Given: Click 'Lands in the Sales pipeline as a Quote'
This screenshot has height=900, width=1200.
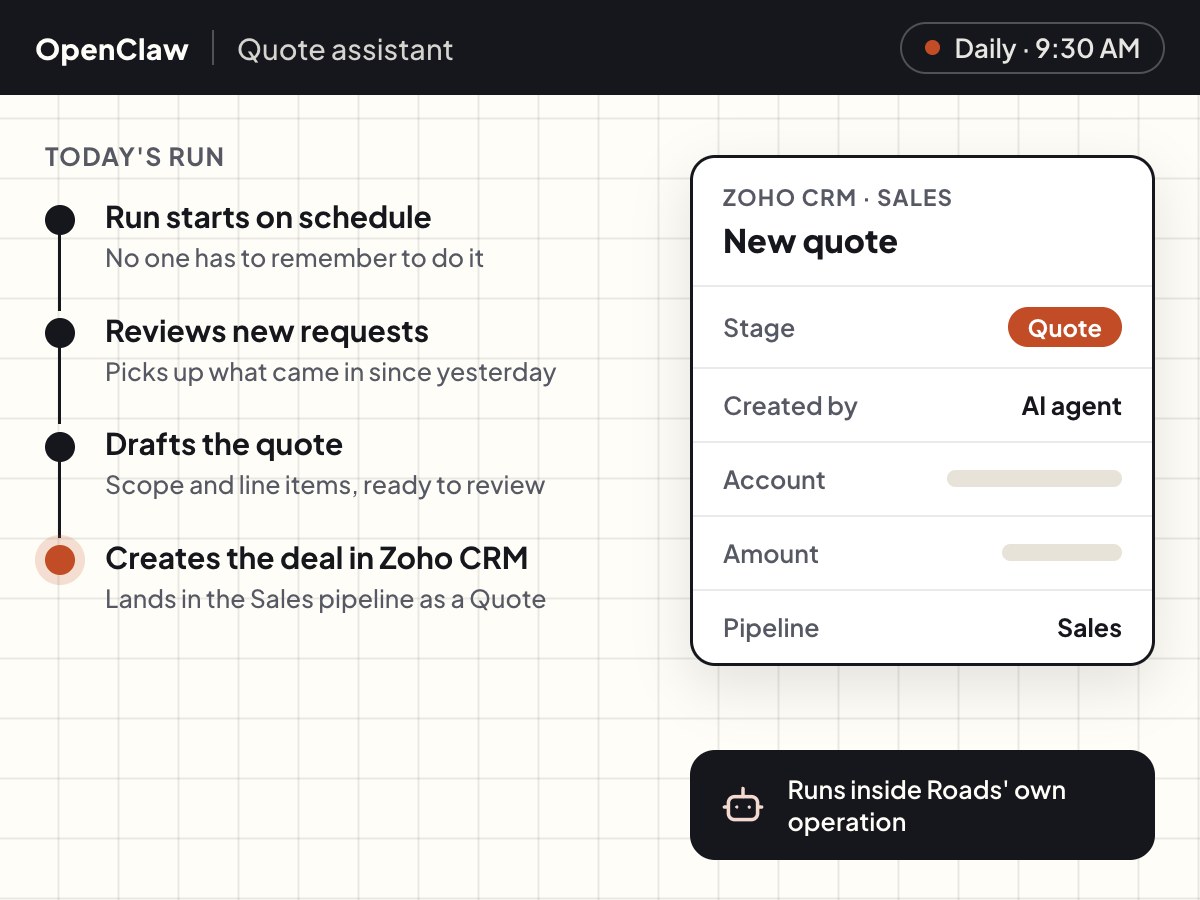Looking at the screenshot, I should (326, 600).
